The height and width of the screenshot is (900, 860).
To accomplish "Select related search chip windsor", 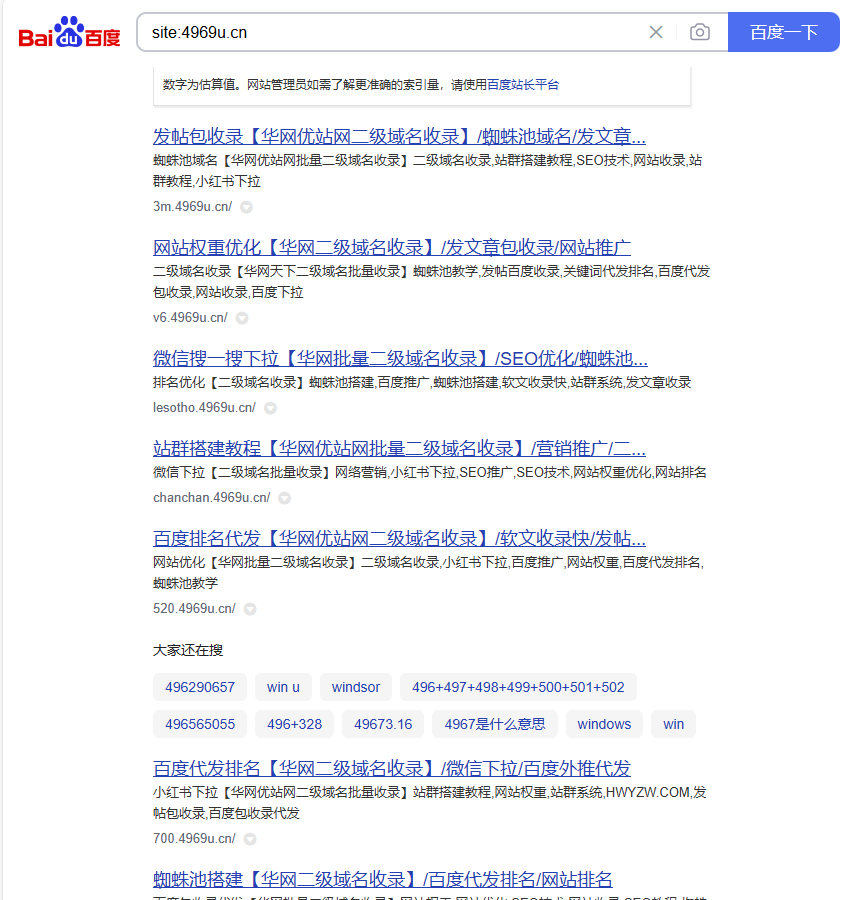I will tap(356, 687).
